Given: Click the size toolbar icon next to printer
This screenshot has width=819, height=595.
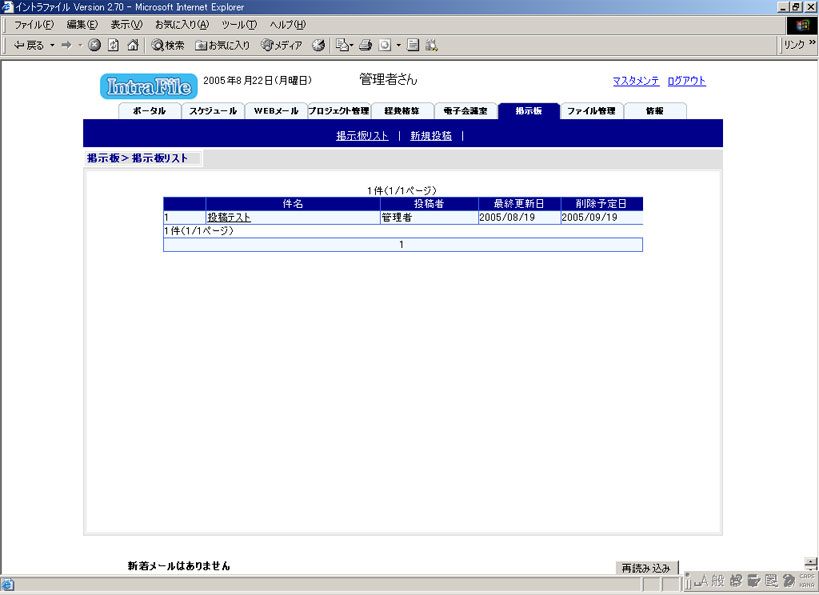Looking at the screenshot, I should [384, 45].
